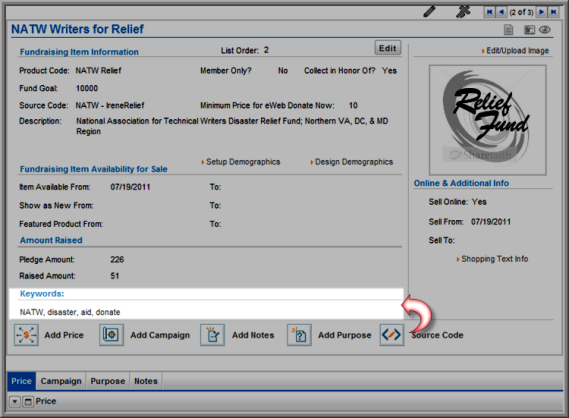Go to first record navigation arrow
569x418 pixels.
[x=490, y=12]
